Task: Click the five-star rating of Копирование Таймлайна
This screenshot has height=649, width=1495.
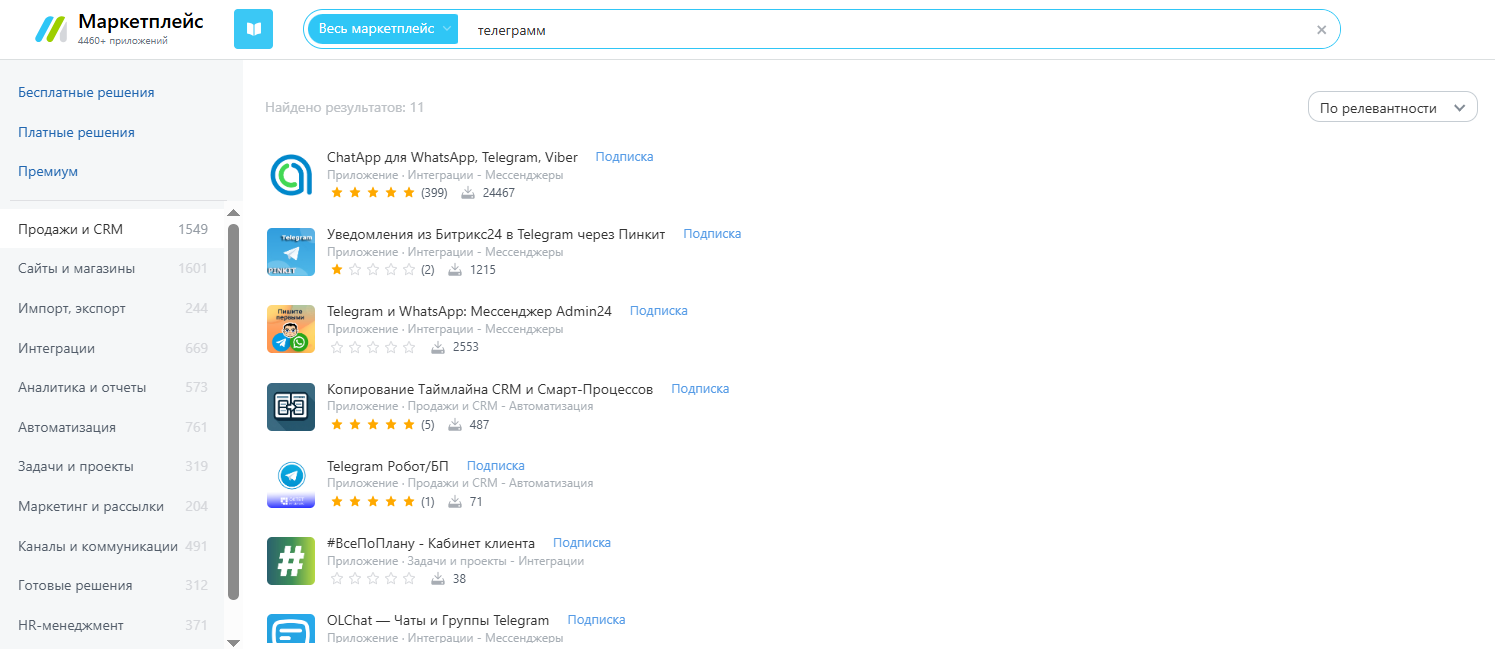Action: pyautogui.click(x=372, y=424)
